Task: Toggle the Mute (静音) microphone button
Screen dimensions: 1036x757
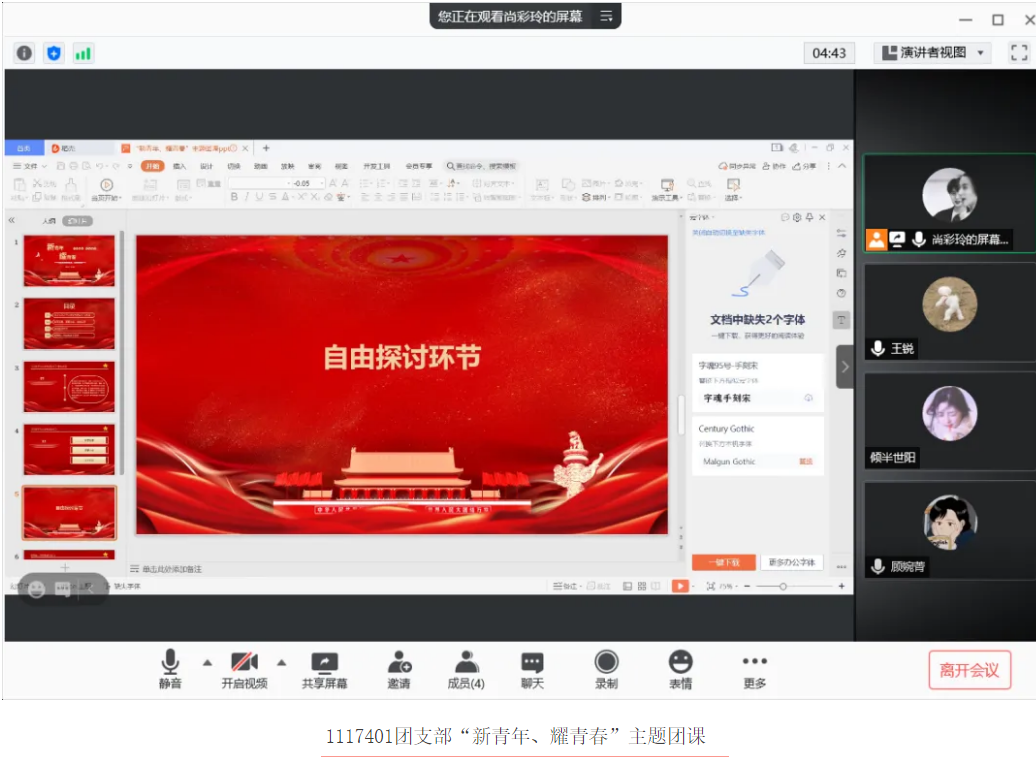Action: tap(170, 669)
